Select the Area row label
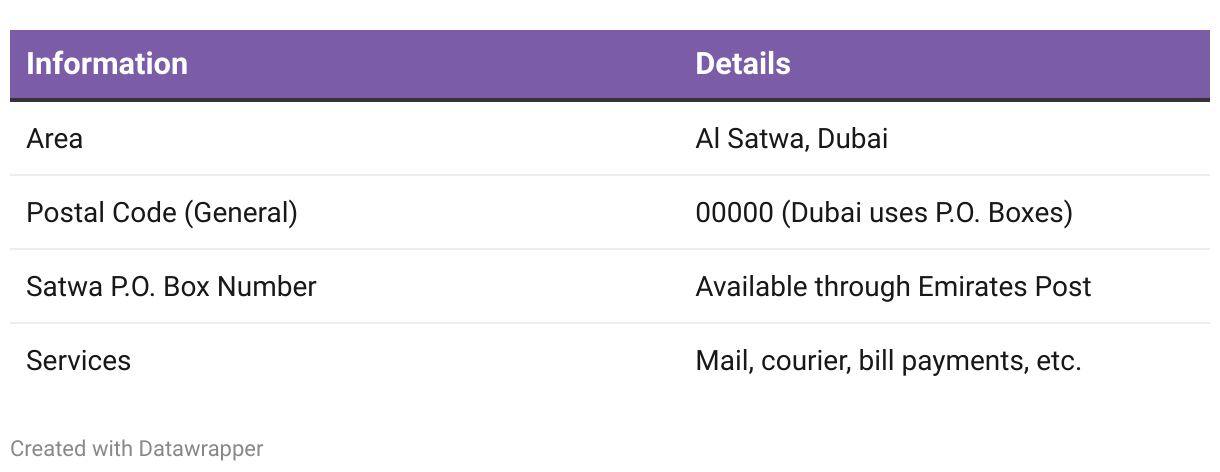The height and width of the screenshot is (472, 1220). pyautogui.click(x=54, y=139)
